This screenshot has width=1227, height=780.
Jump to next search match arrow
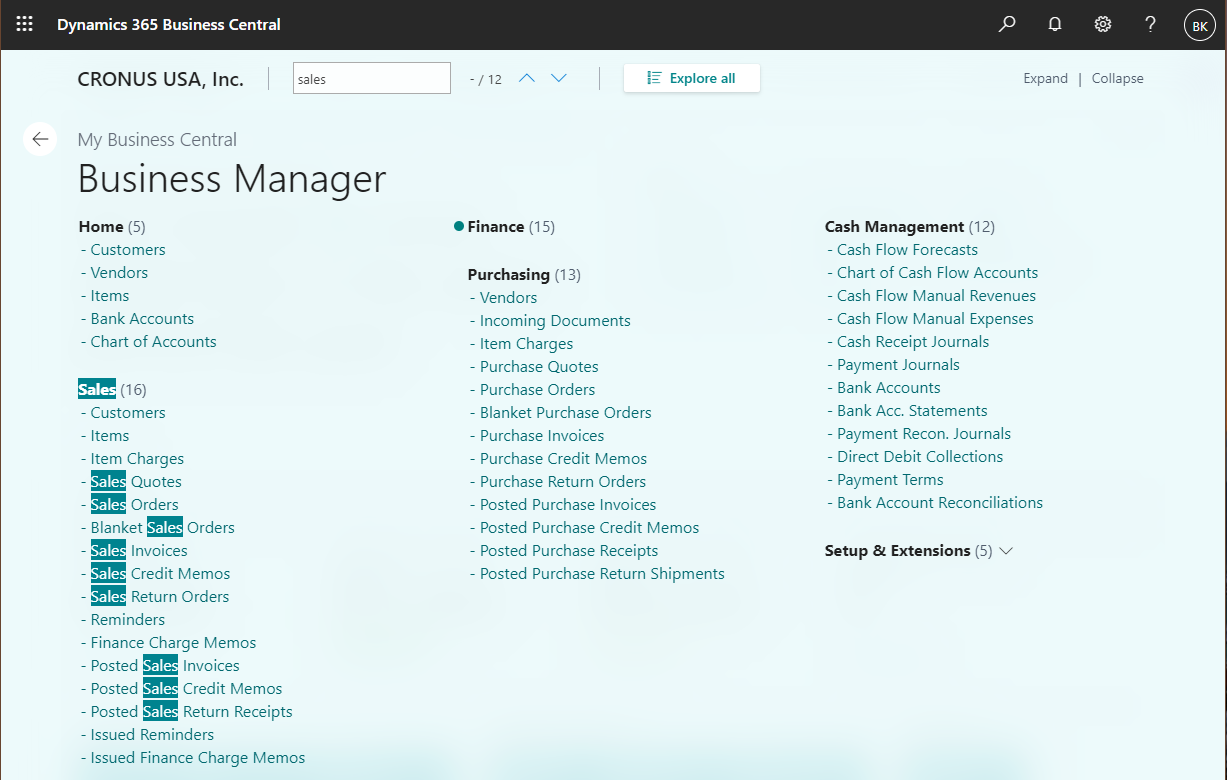559,78
